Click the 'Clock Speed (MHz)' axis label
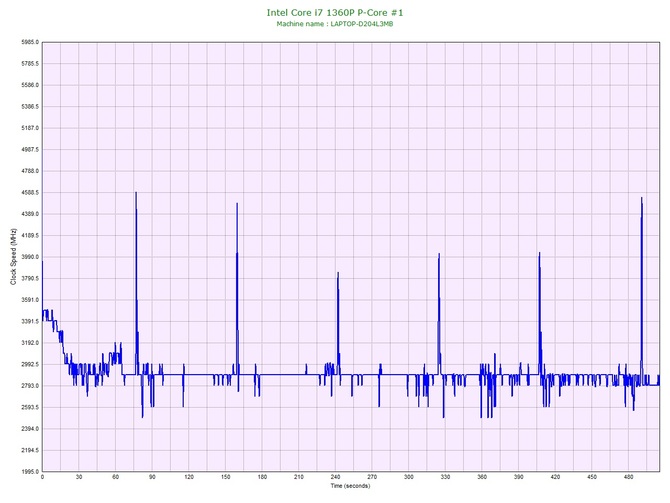The height and width of the screenshot is (503, 670). pyautogui.click(x=13, y=257)
